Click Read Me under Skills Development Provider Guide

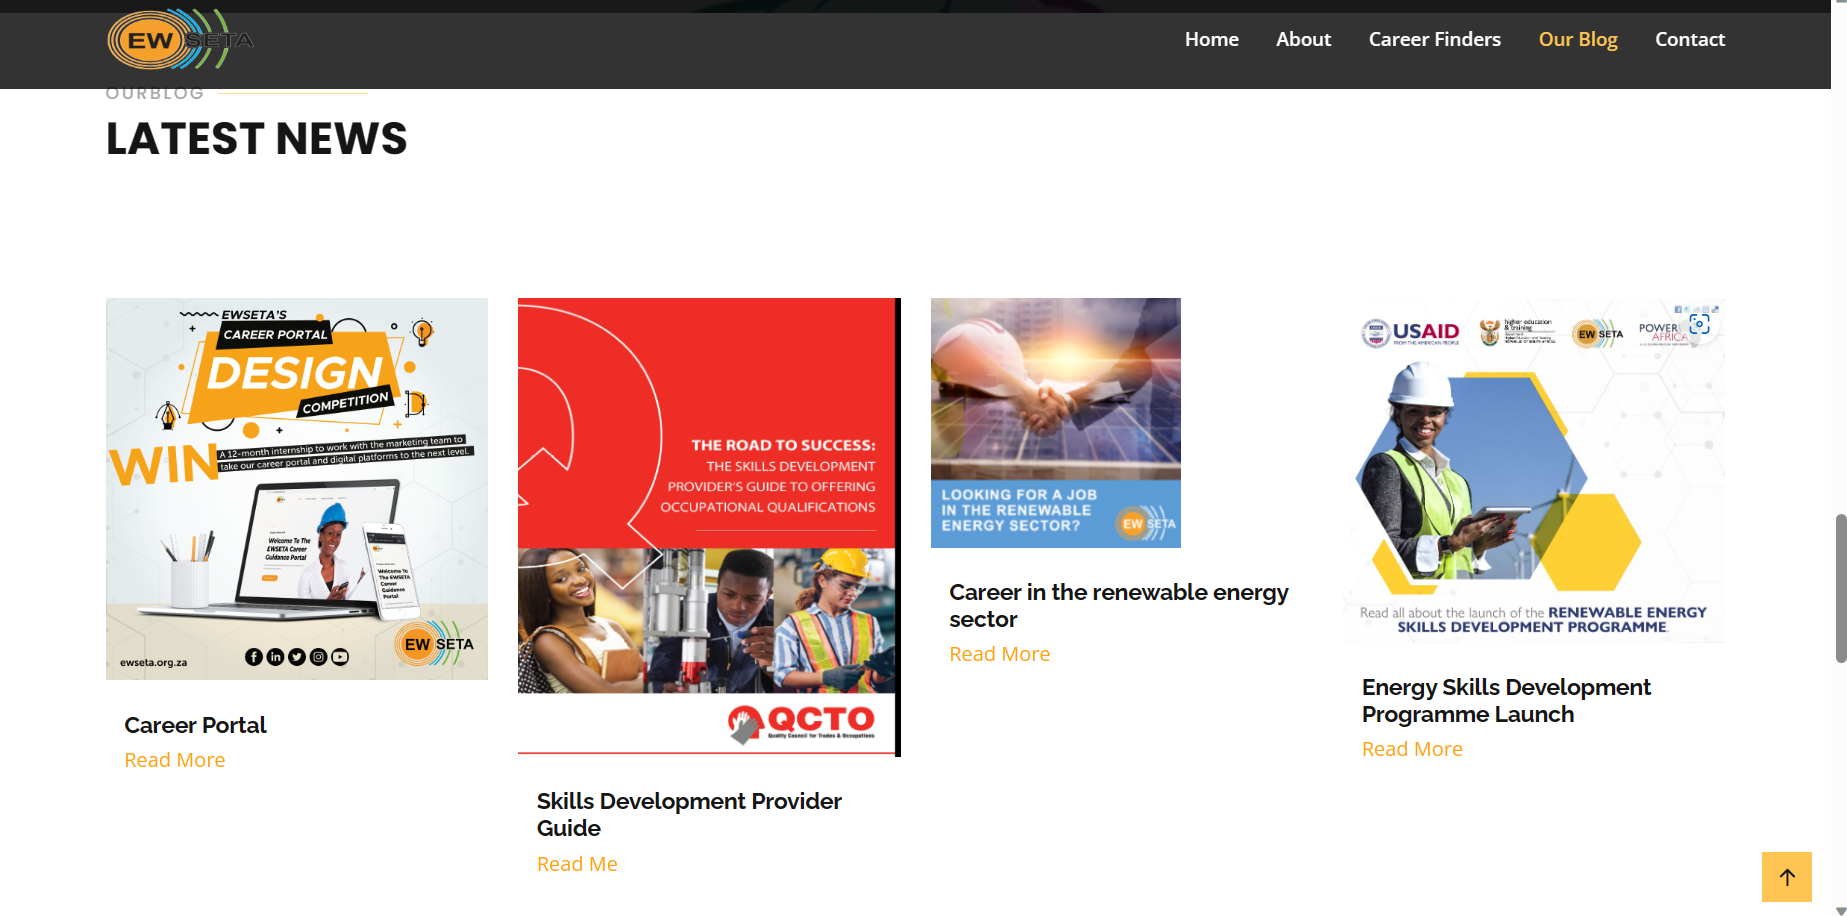click(x=577, y=864)
